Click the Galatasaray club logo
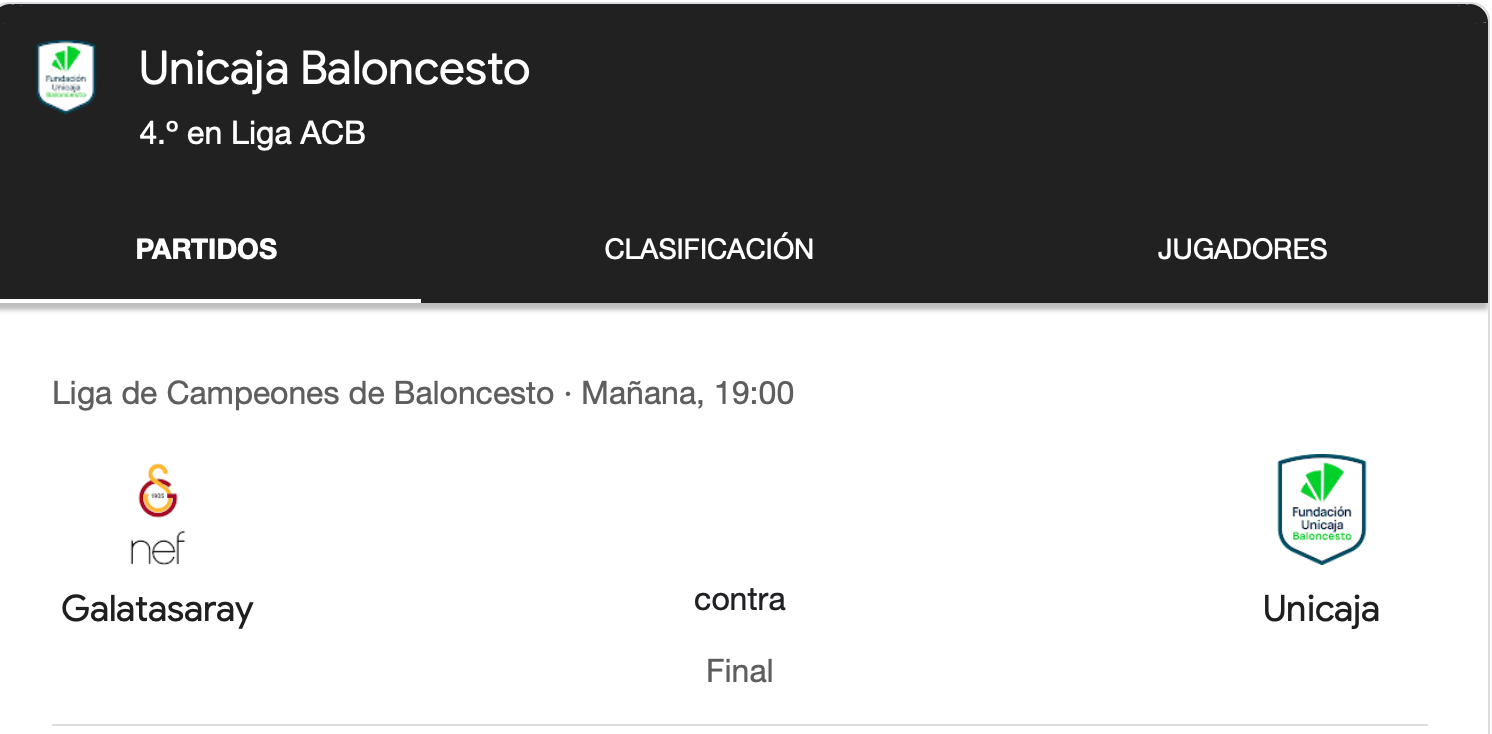Image resolution: width=1492 pixels, height=734 pixels. (x=158, y=490)
